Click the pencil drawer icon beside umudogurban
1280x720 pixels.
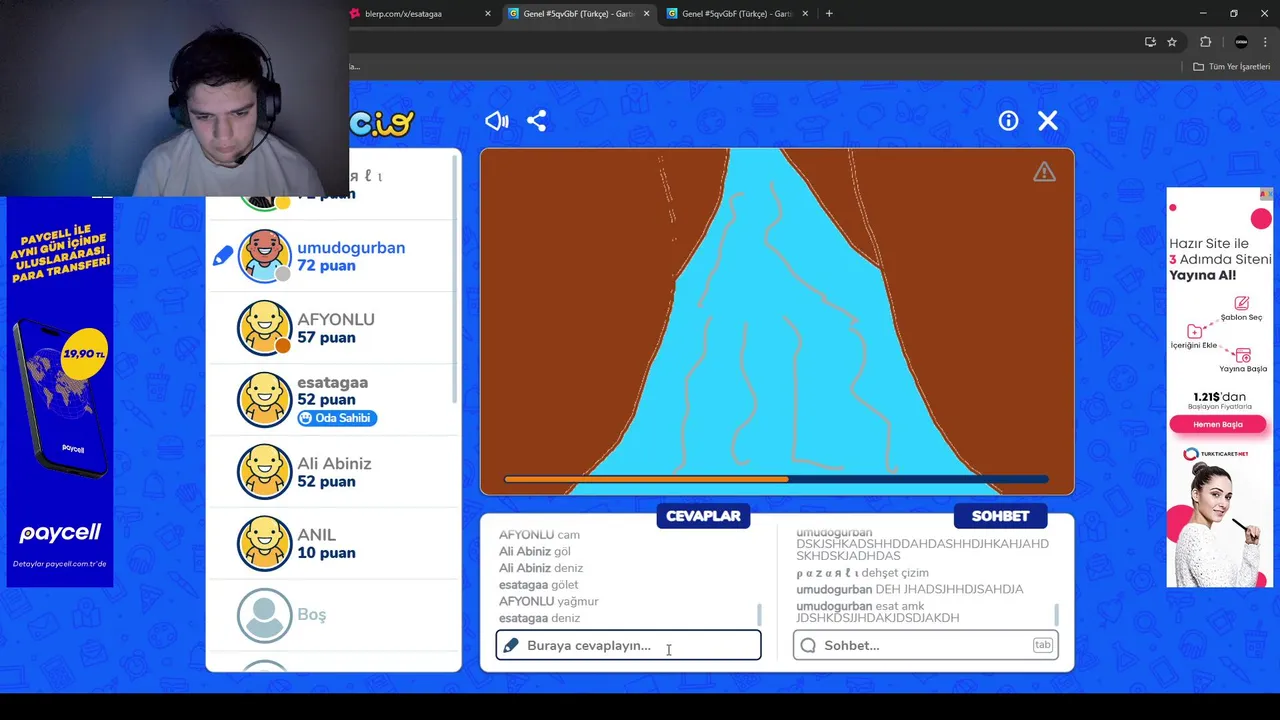[x=223, y=256]
